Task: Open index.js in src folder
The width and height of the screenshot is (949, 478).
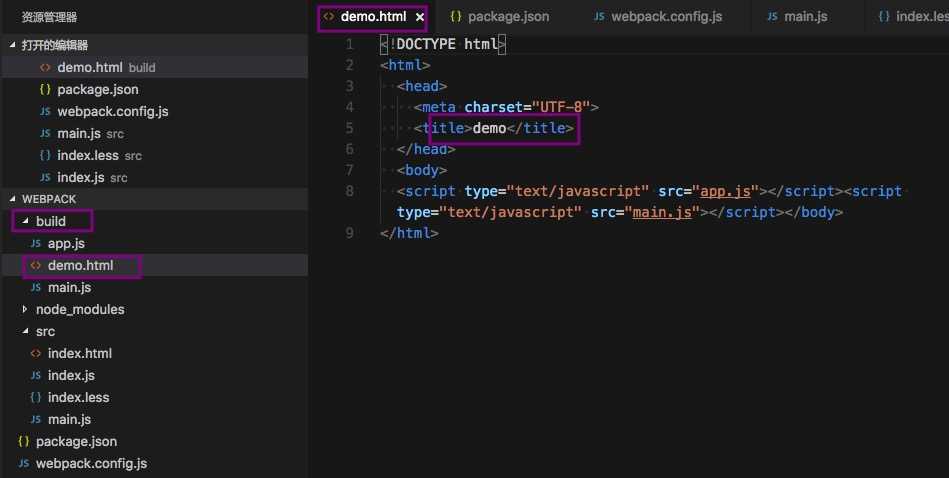Action: 154,375
